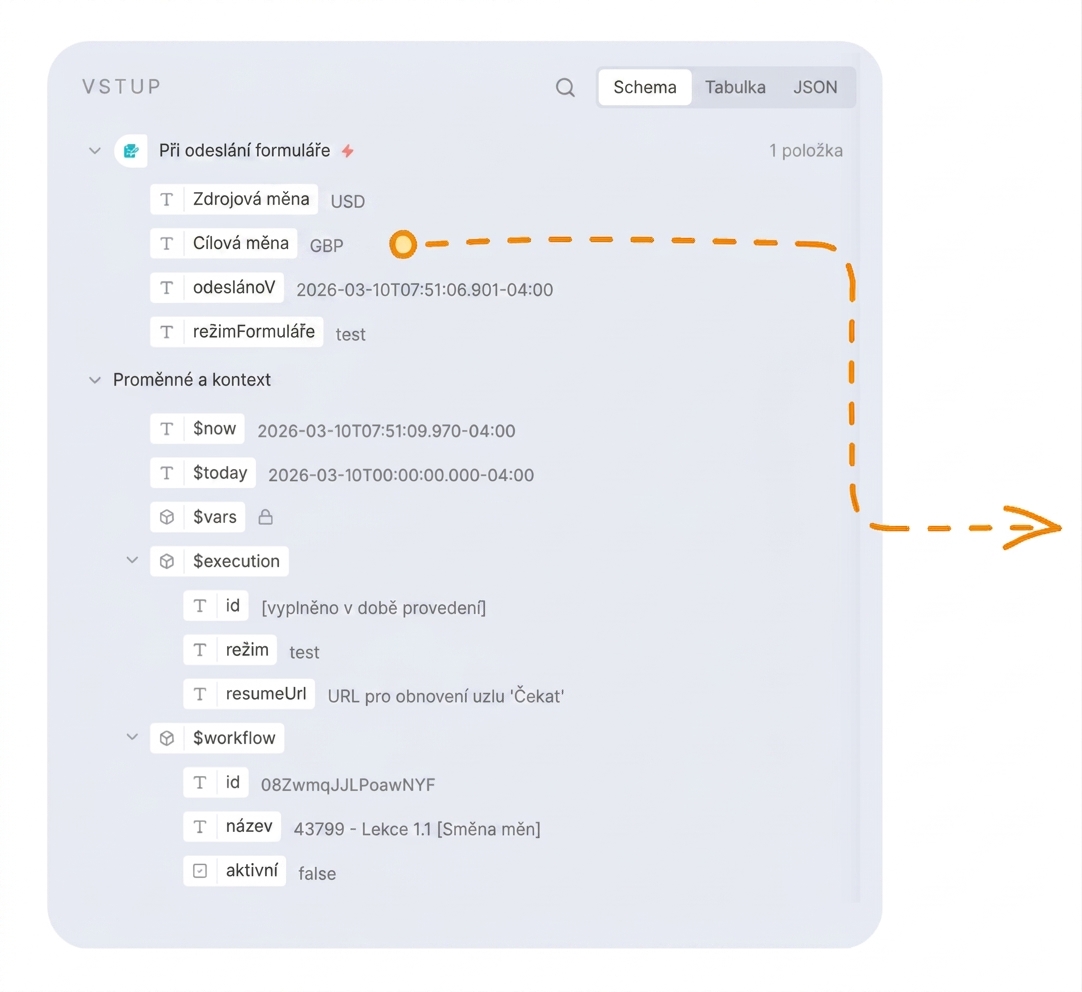Select the Schema view tab
This screenshot has height=992, width=1082.
point(645,87)
